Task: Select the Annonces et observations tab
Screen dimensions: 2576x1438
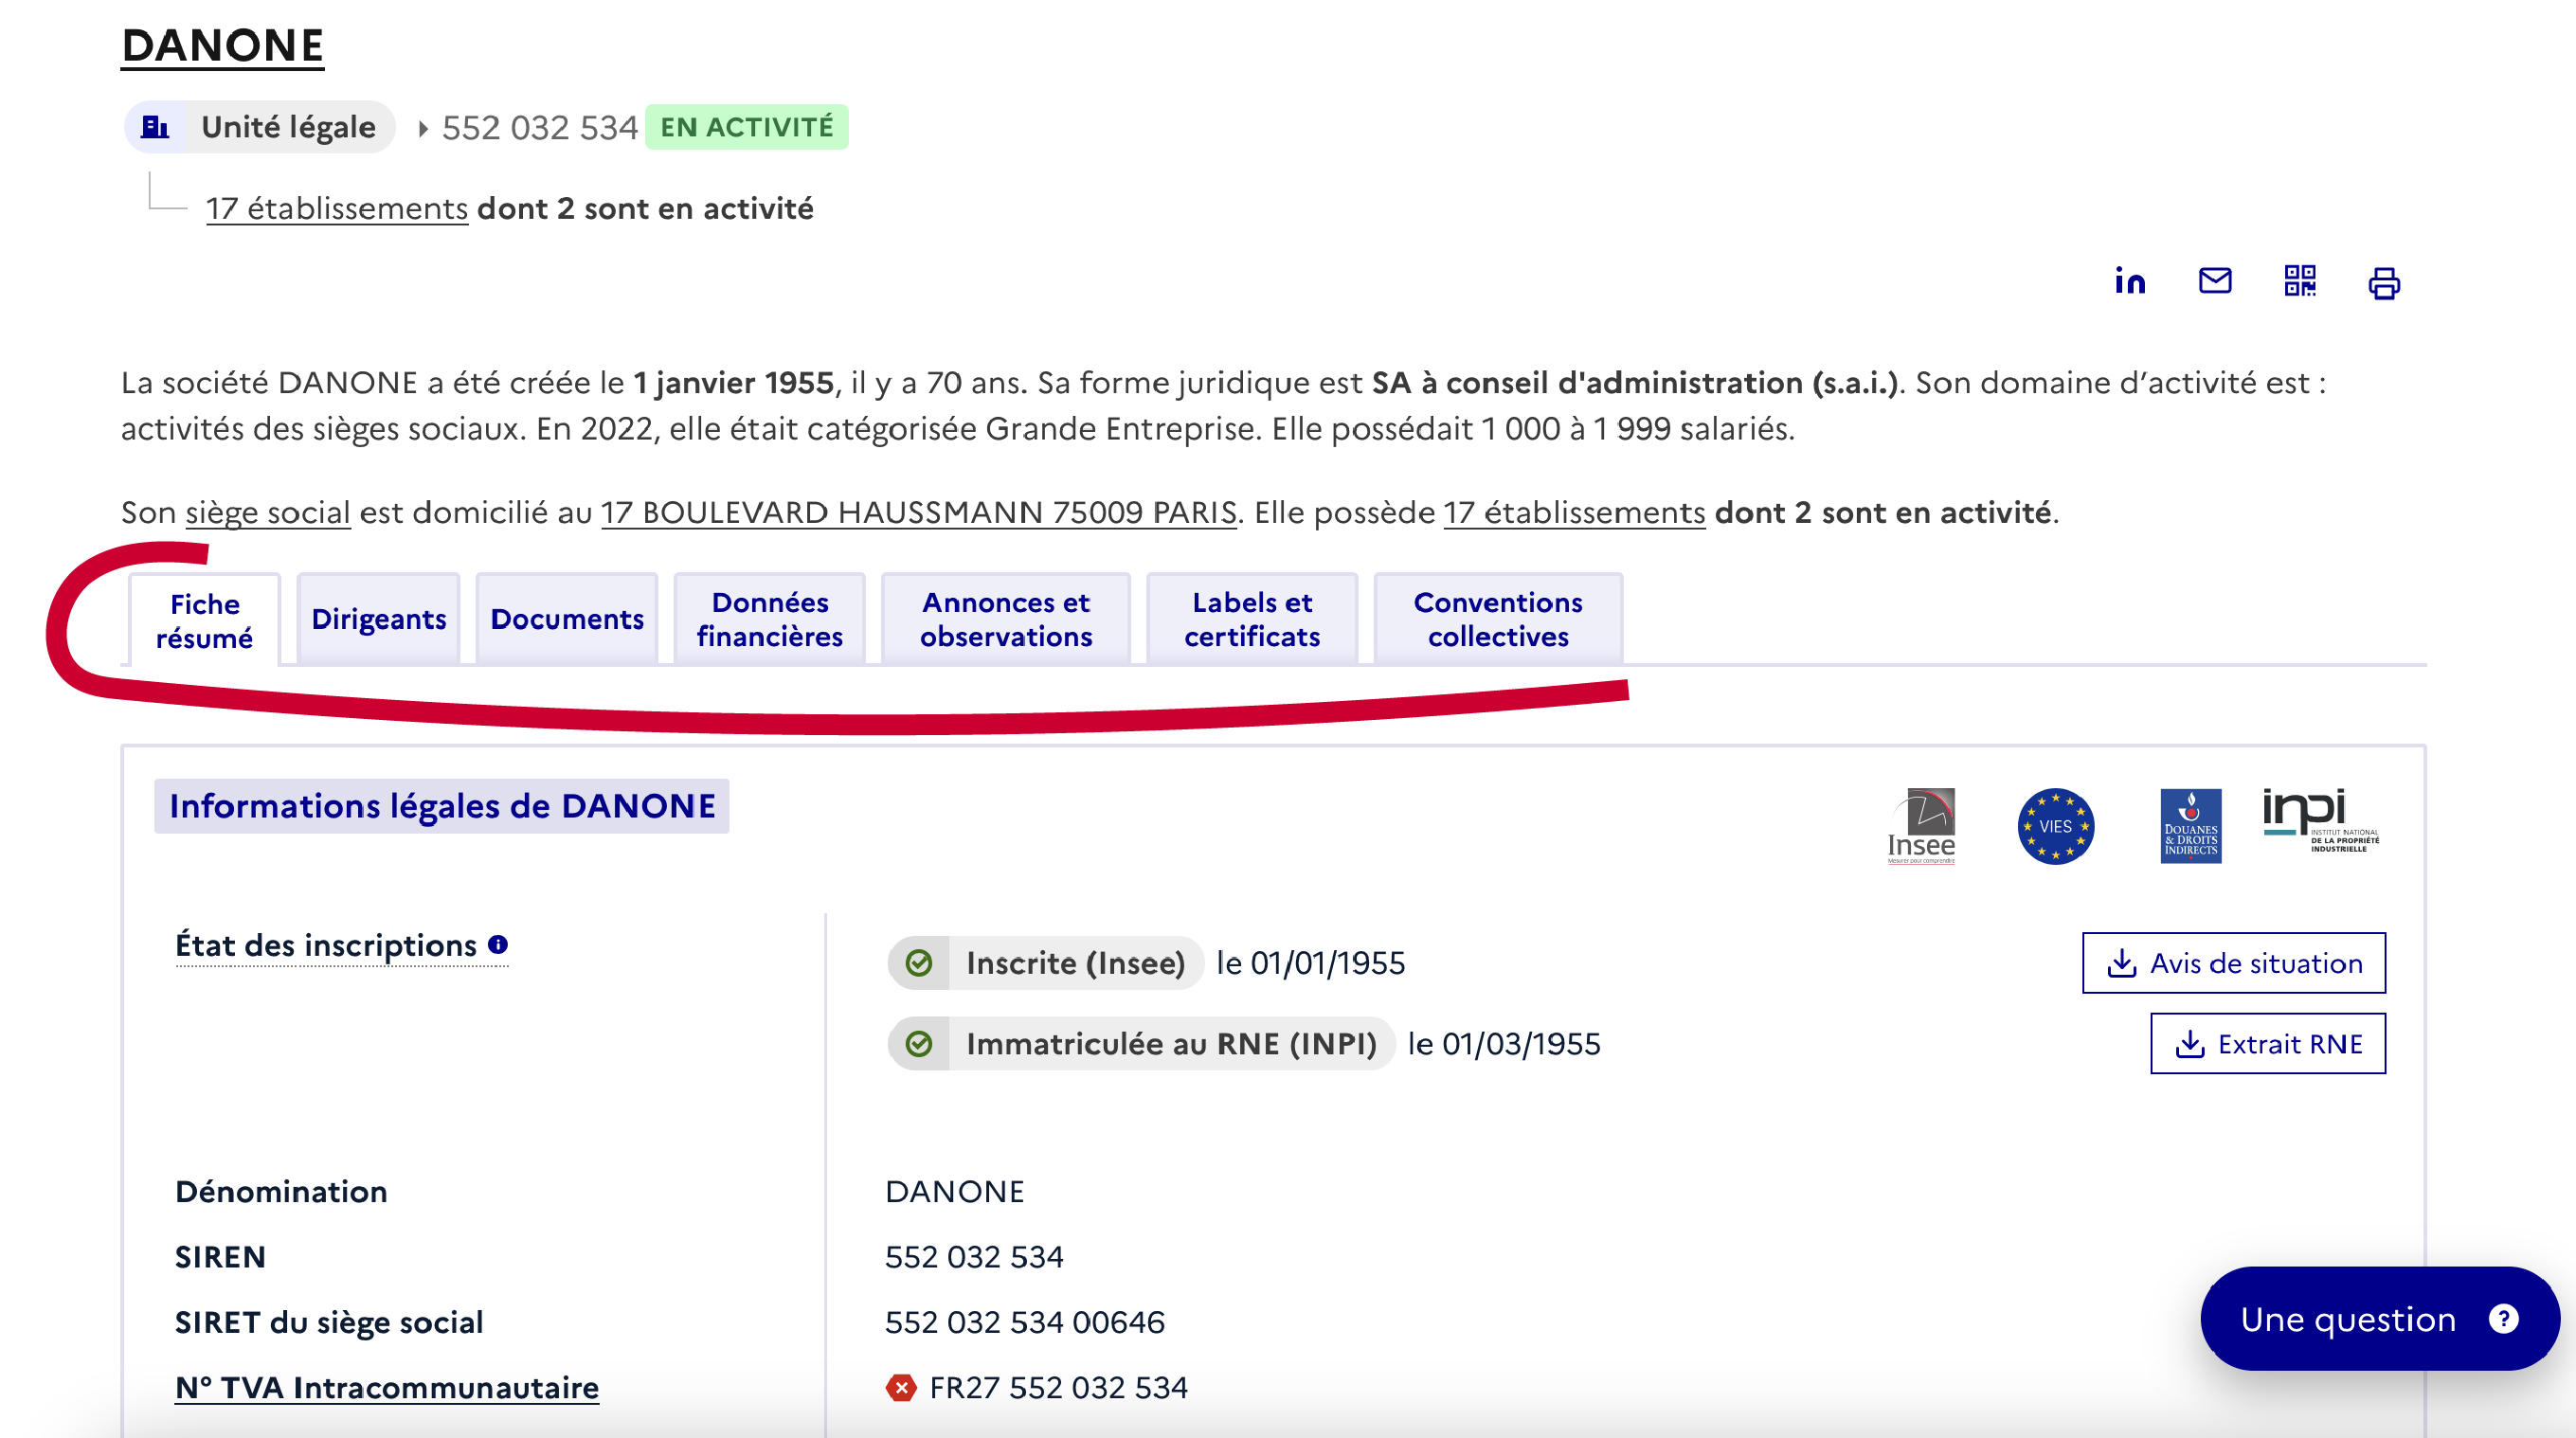Action: click(1005, 619)
